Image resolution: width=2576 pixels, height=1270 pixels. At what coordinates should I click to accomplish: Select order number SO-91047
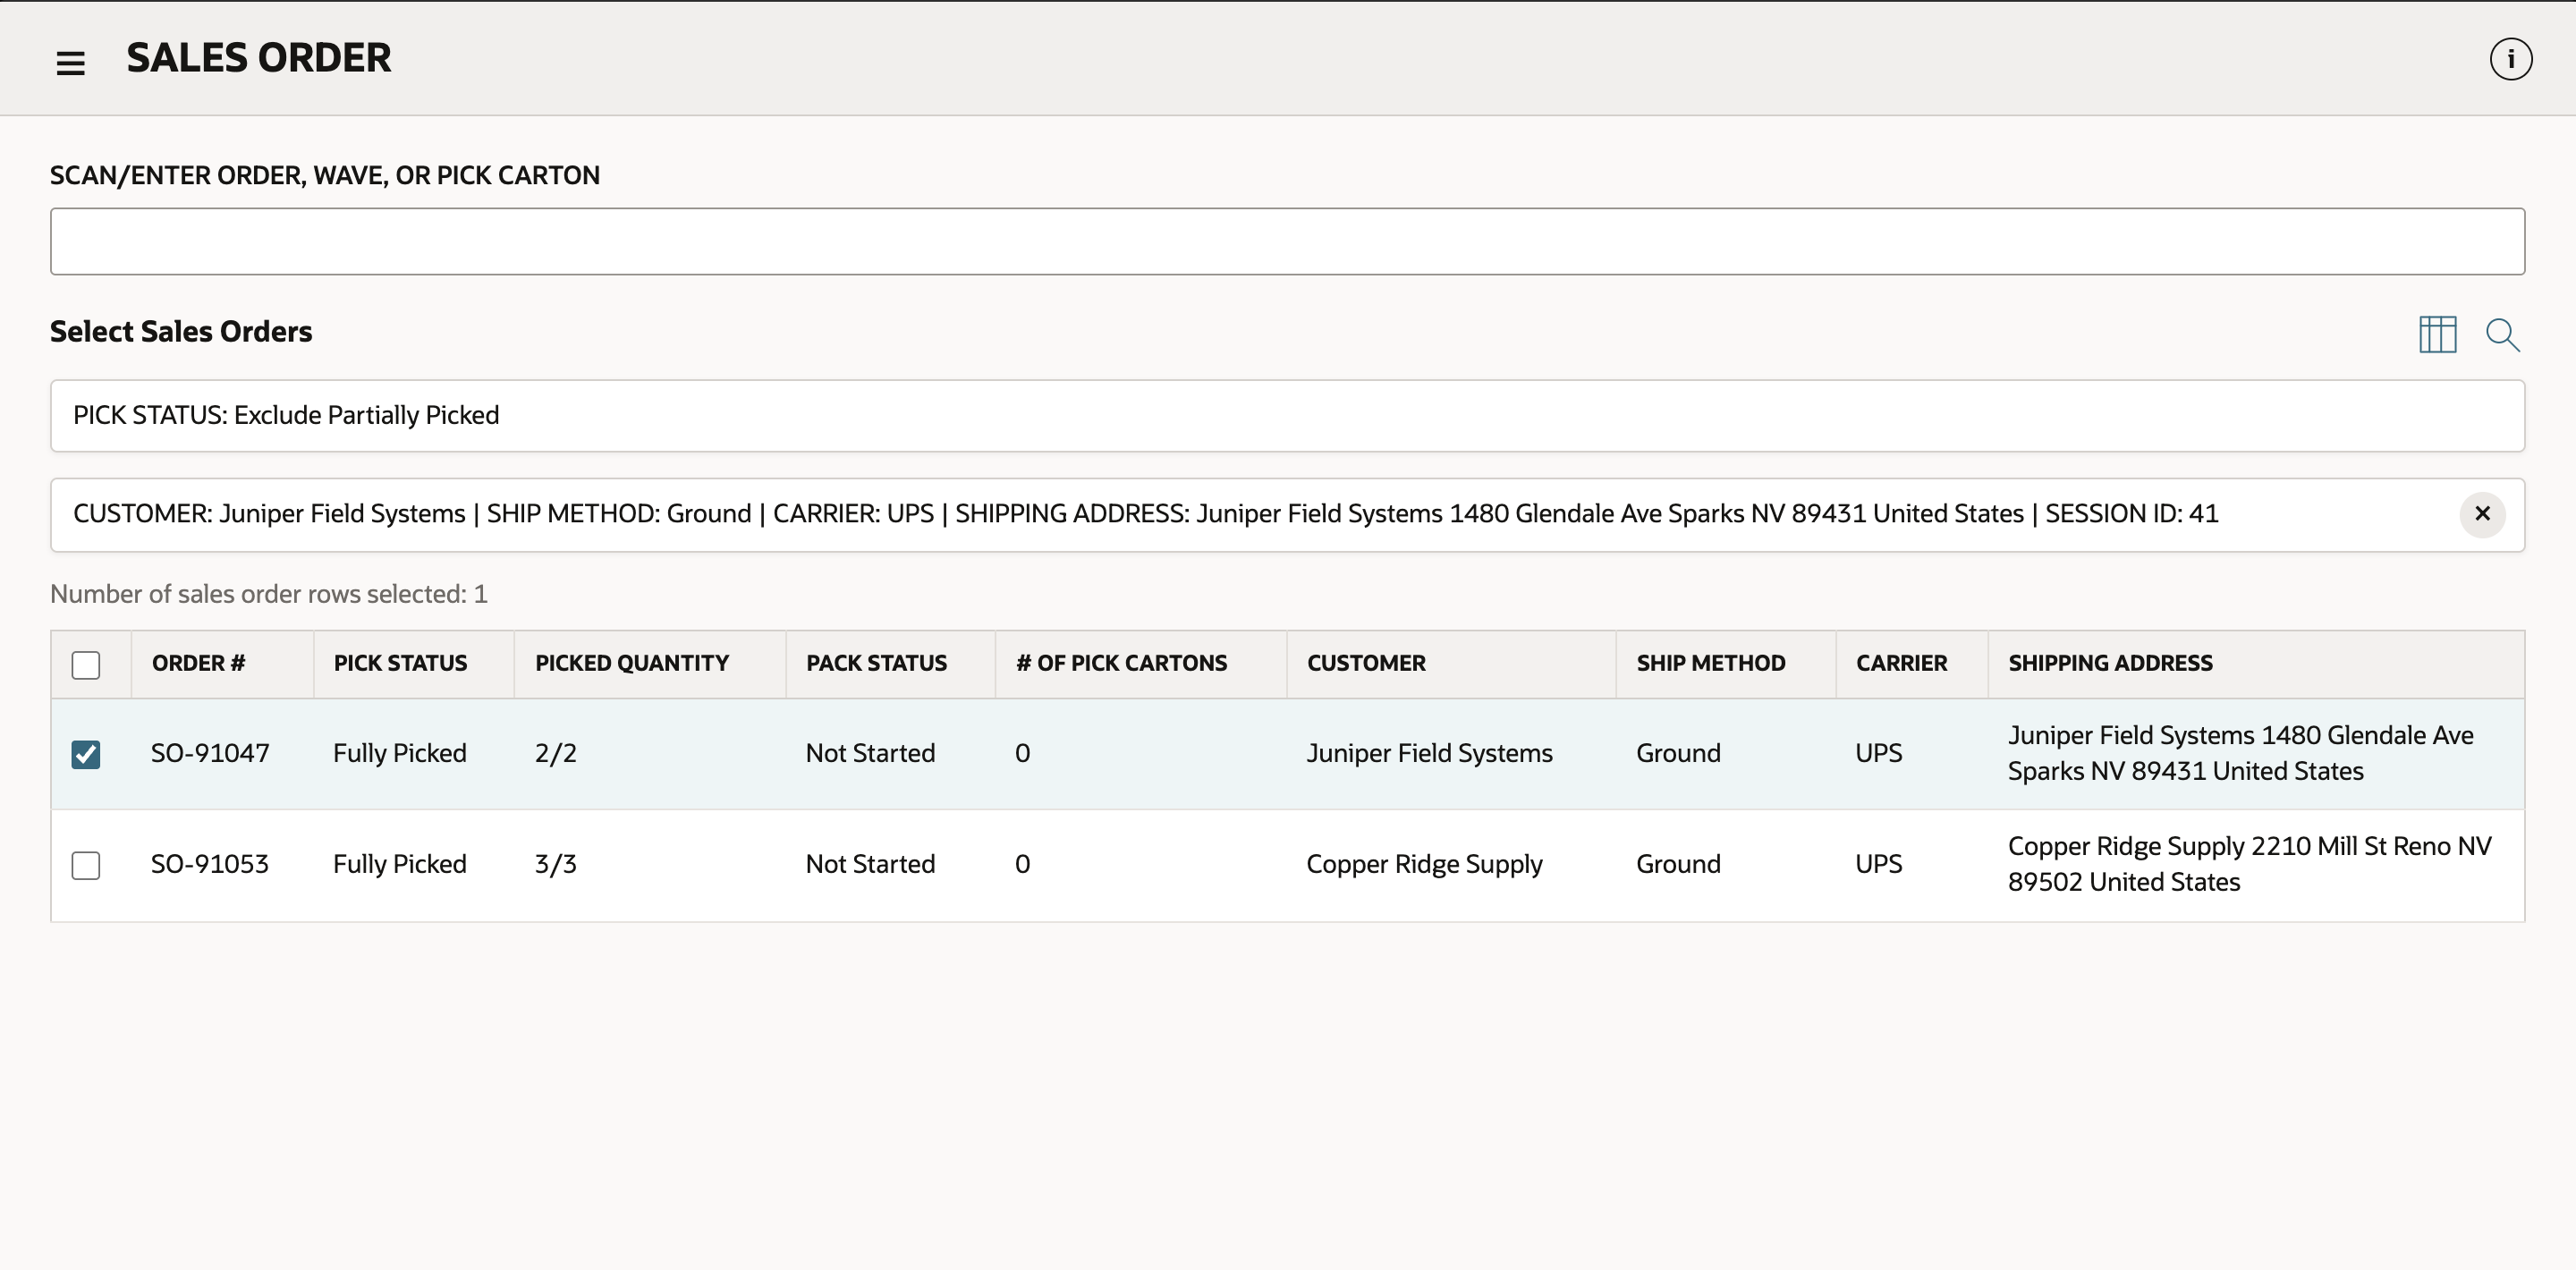tap(210, 753)
